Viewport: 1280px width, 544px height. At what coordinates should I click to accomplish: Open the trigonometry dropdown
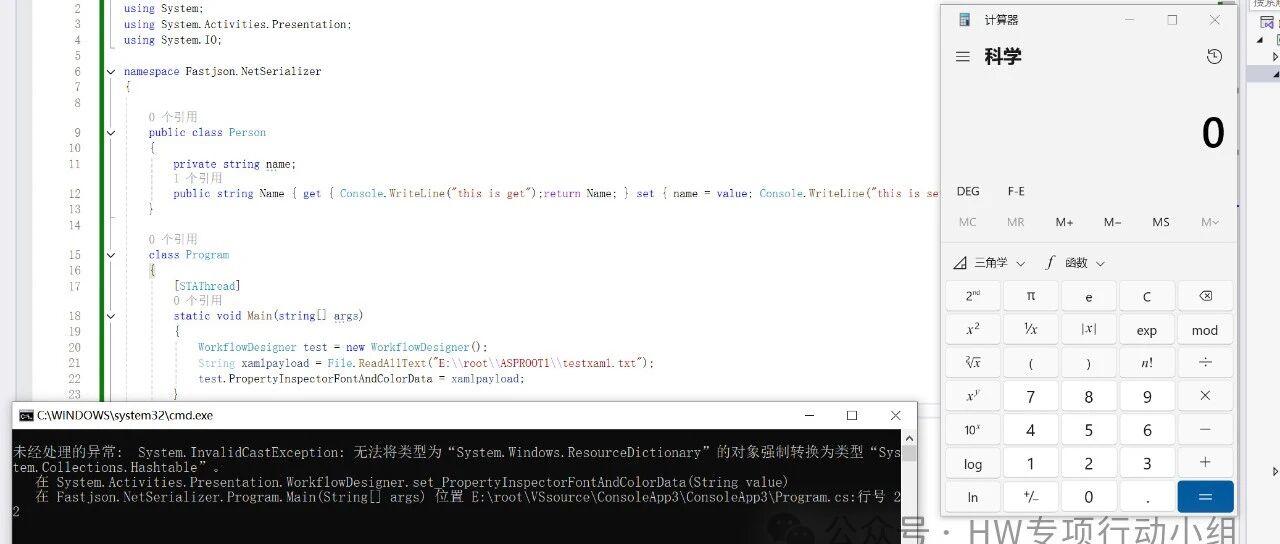989,263
